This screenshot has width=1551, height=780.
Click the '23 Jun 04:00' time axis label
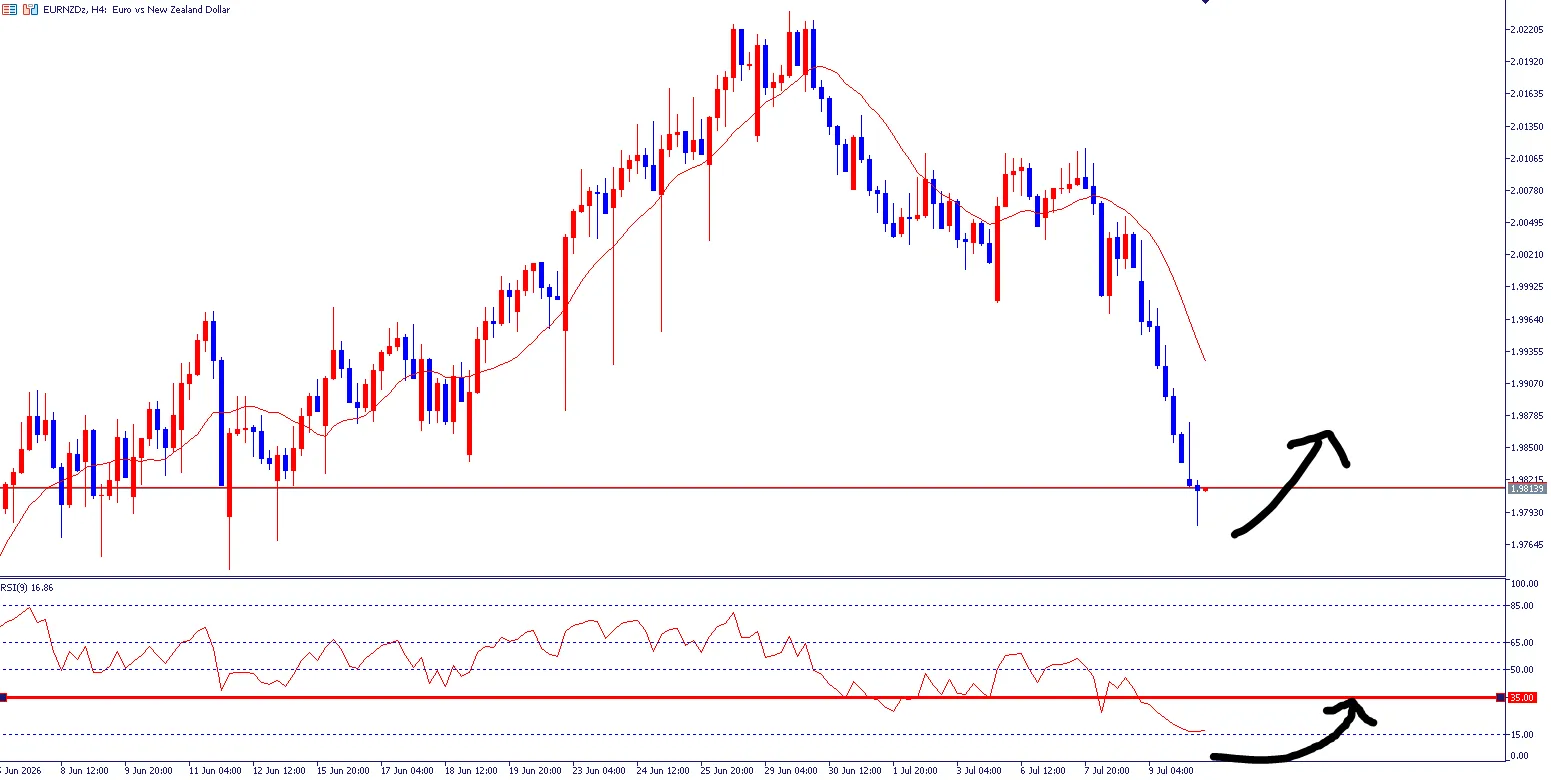(x=599, y=771)
